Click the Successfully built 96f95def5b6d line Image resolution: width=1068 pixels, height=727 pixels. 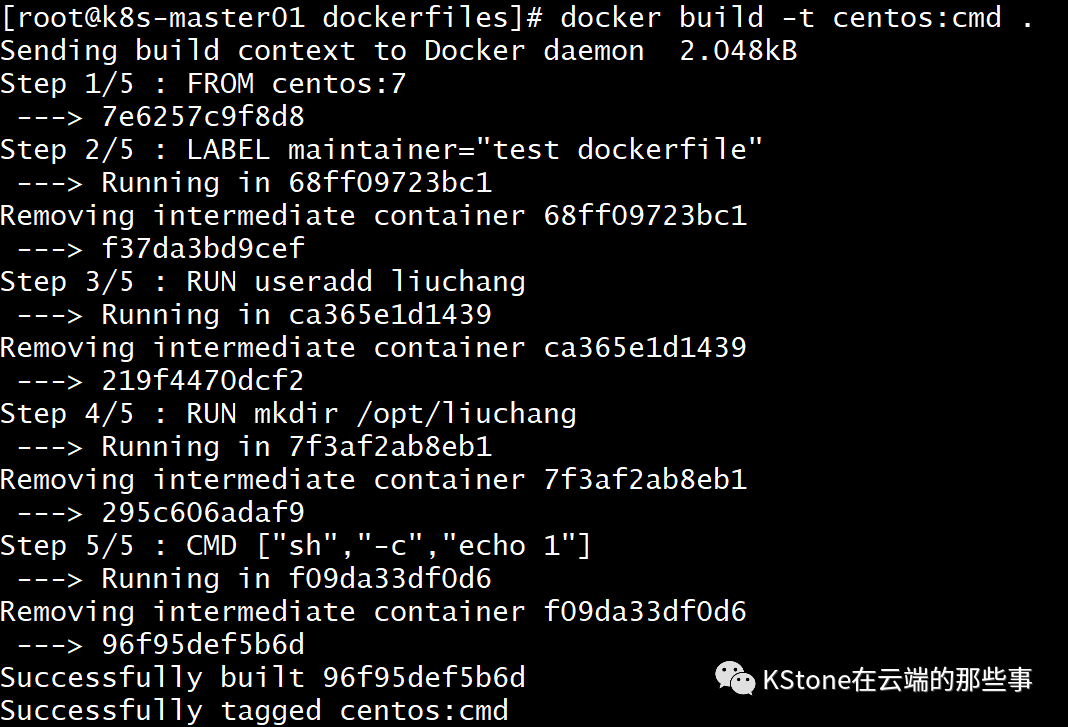click(263, 678)
